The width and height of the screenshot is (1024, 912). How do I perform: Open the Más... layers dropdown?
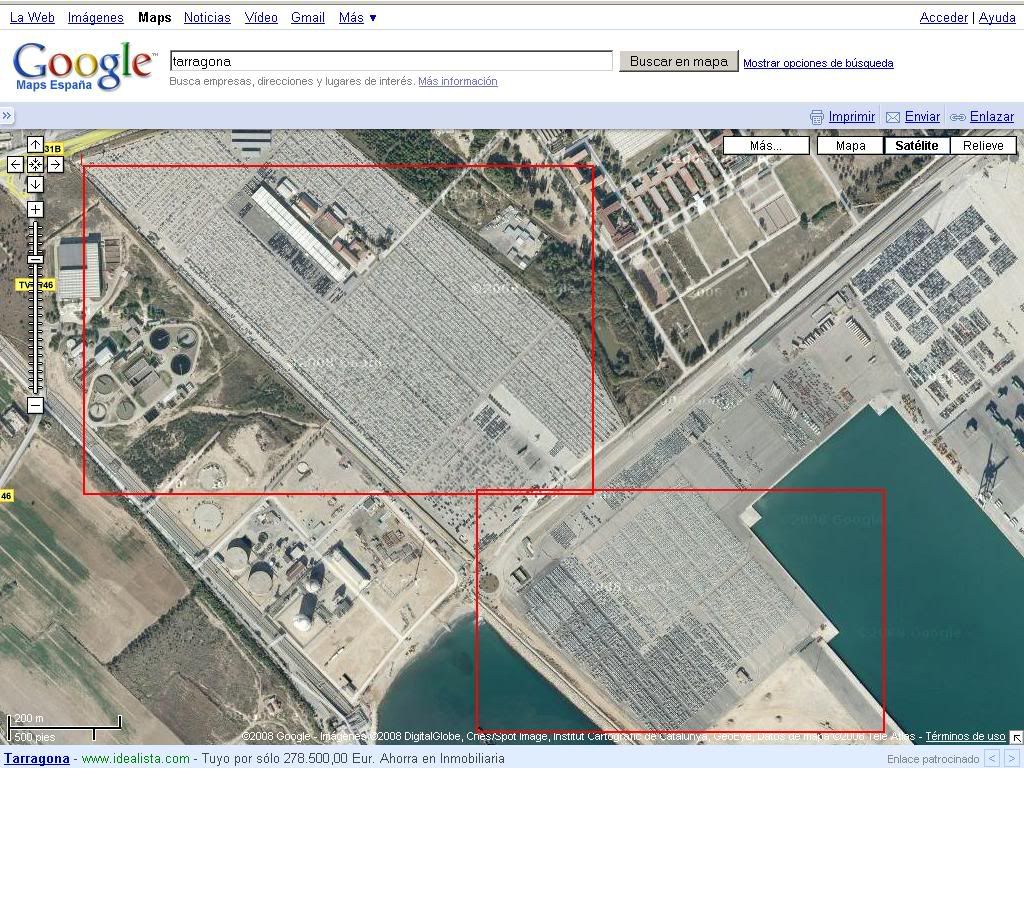coord(766,146)
